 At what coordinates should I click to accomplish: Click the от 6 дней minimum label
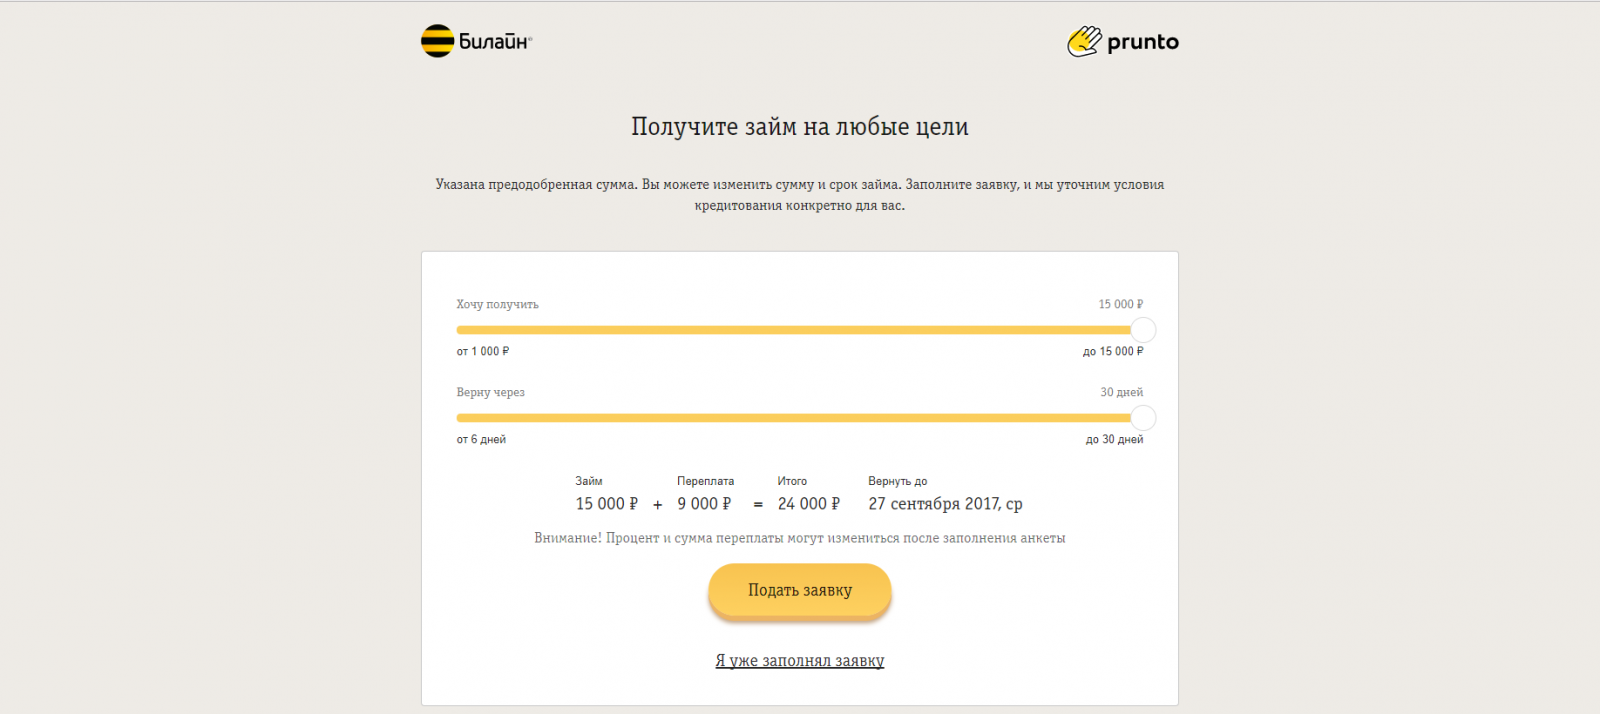[481, 439]
